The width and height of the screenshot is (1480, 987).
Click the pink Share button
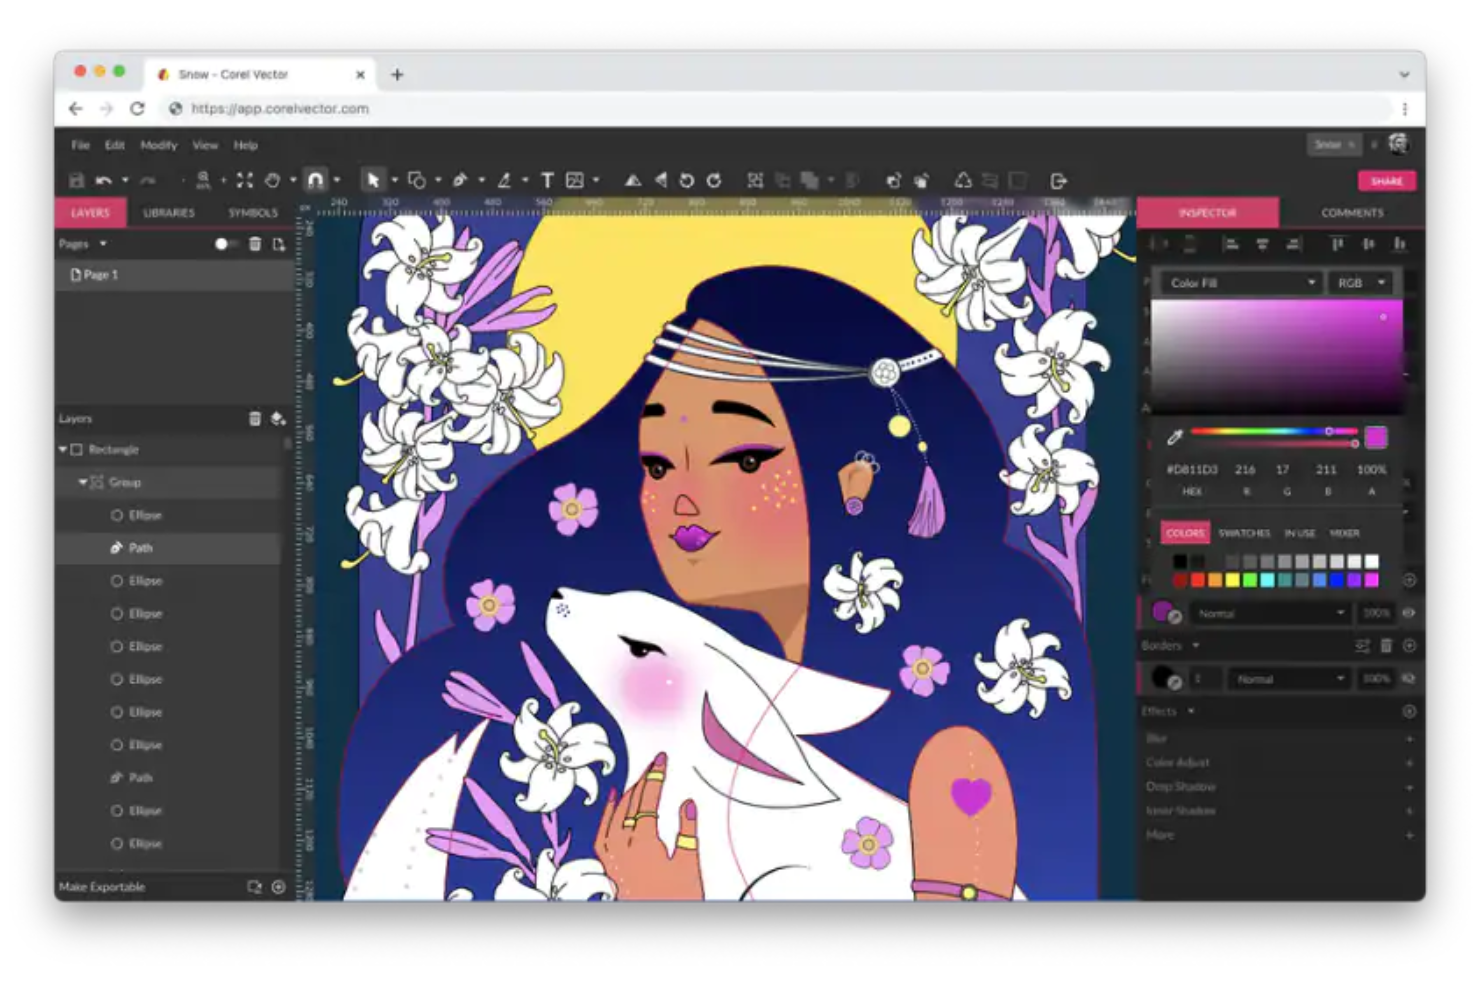(x=1387, y=181)
